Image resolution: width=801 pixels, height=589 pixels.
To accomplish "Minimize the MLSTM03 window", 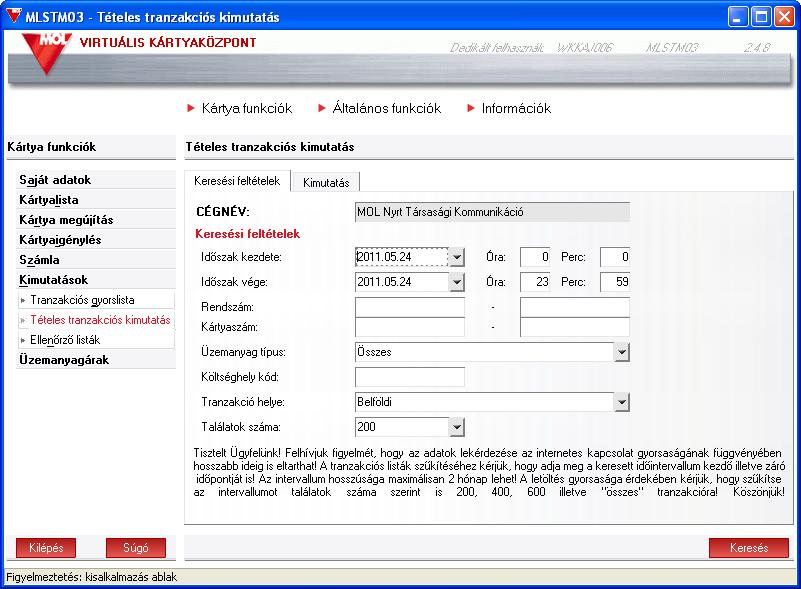I will coord(737,17).
